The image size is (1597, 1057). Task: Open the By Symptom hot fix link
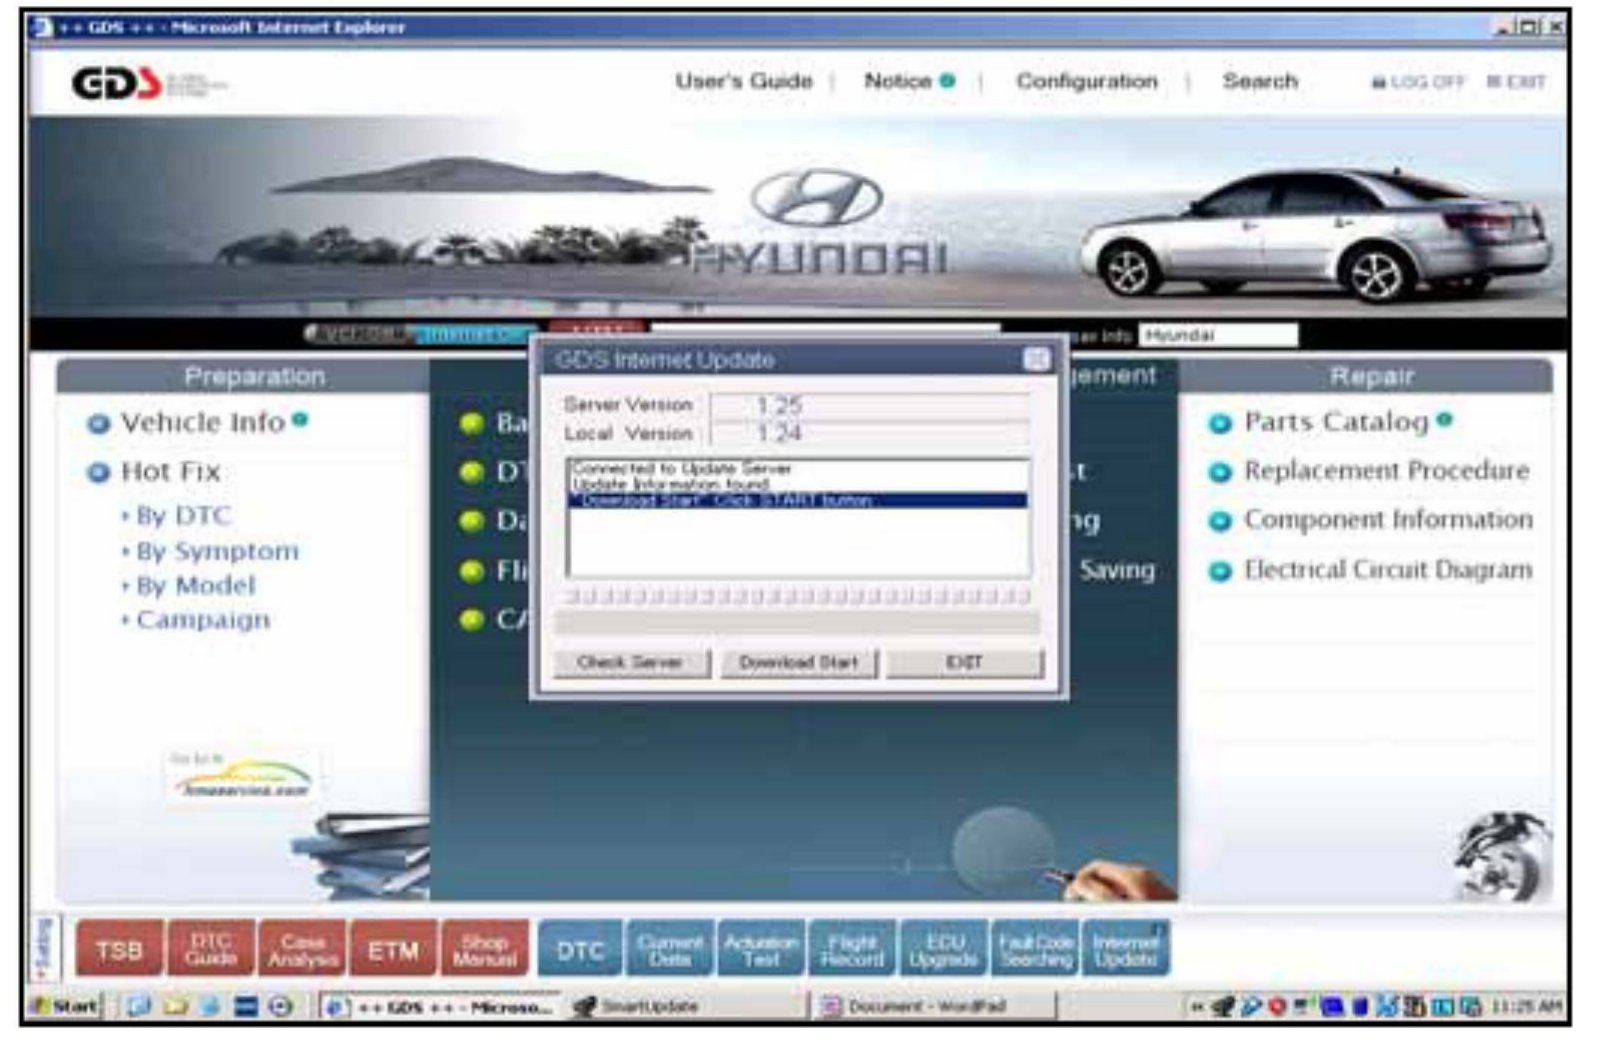[x=217, y=551]
